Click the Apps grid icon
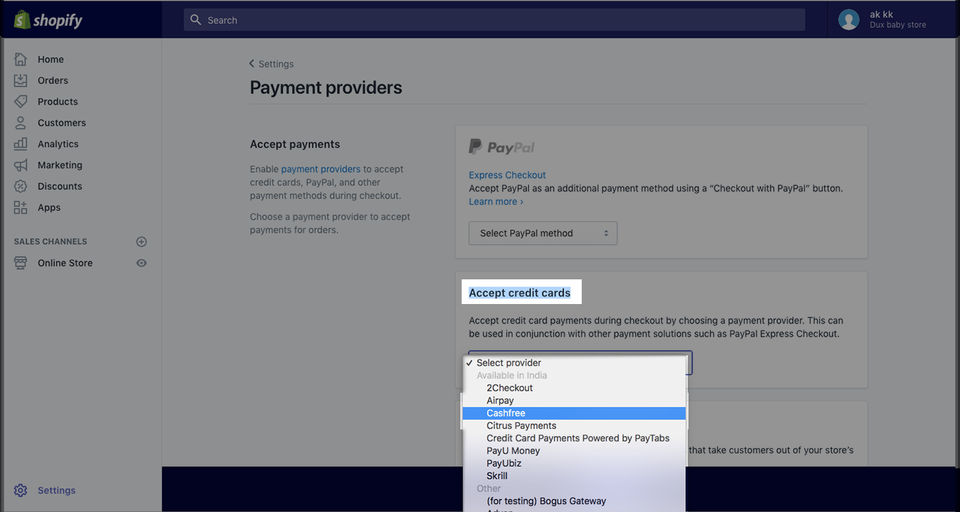 (21, 208)
